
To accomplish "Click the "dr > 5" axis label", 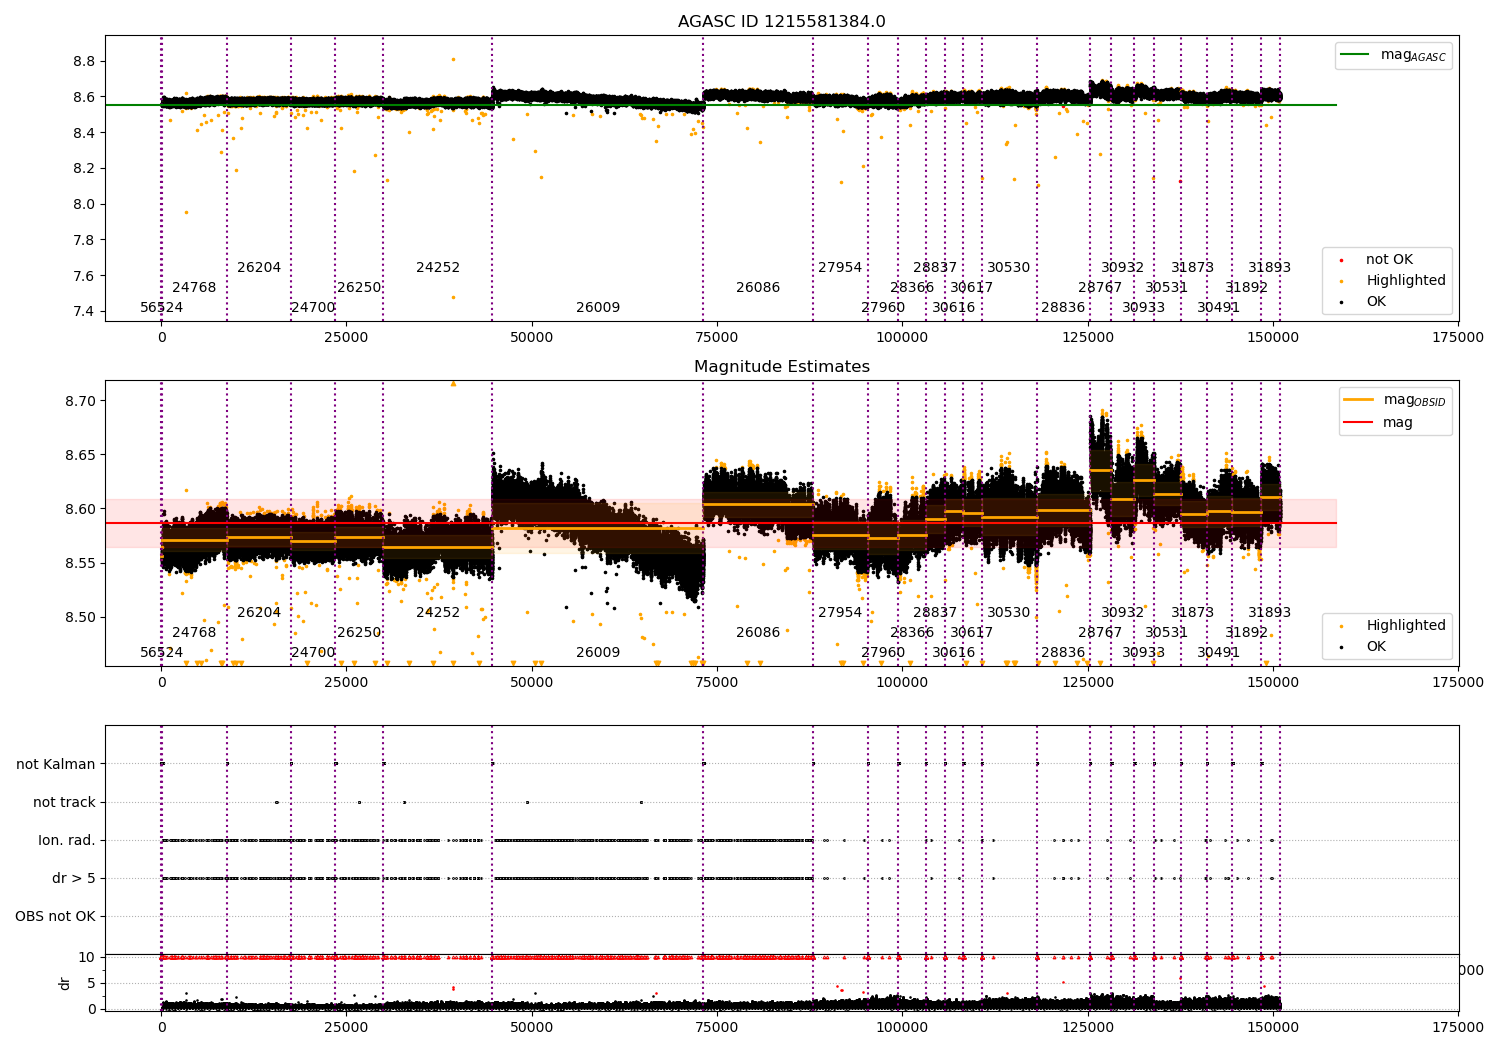I will pos(74,878).
